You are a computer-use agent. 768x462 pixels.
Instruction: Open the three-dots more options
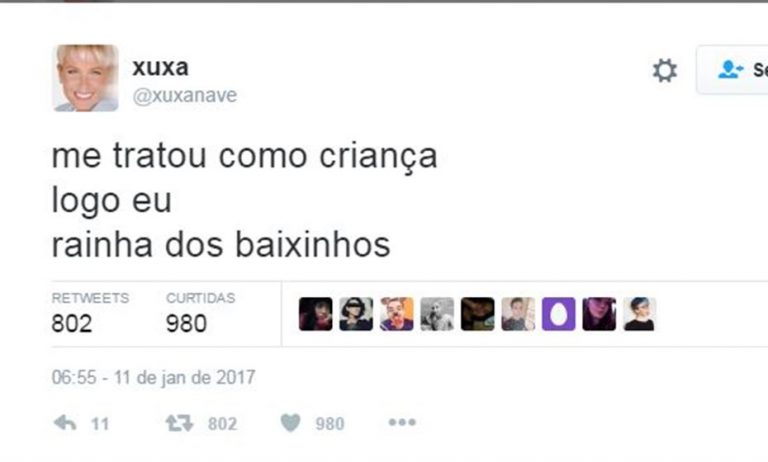[402, 422]
